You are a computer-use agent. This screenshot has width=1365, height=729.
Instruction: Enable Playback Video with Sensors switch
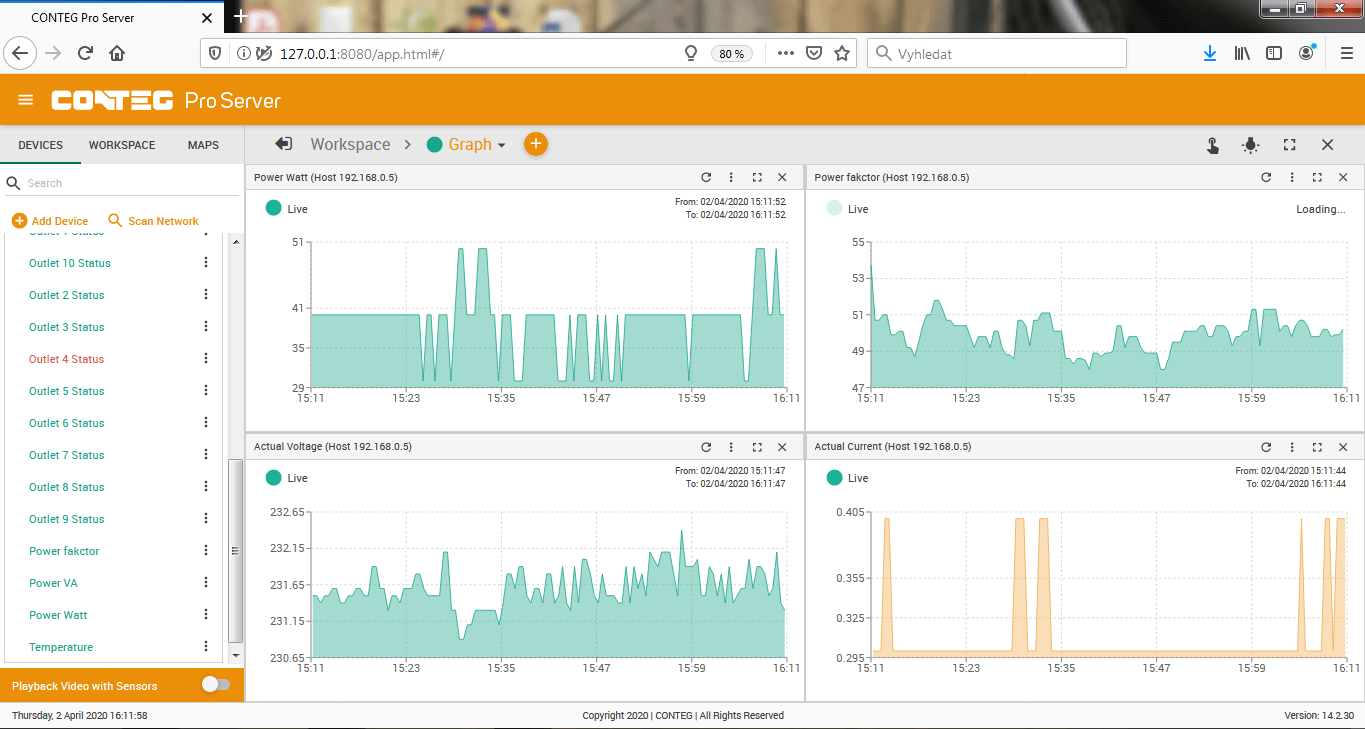click(x=215, y=685)
